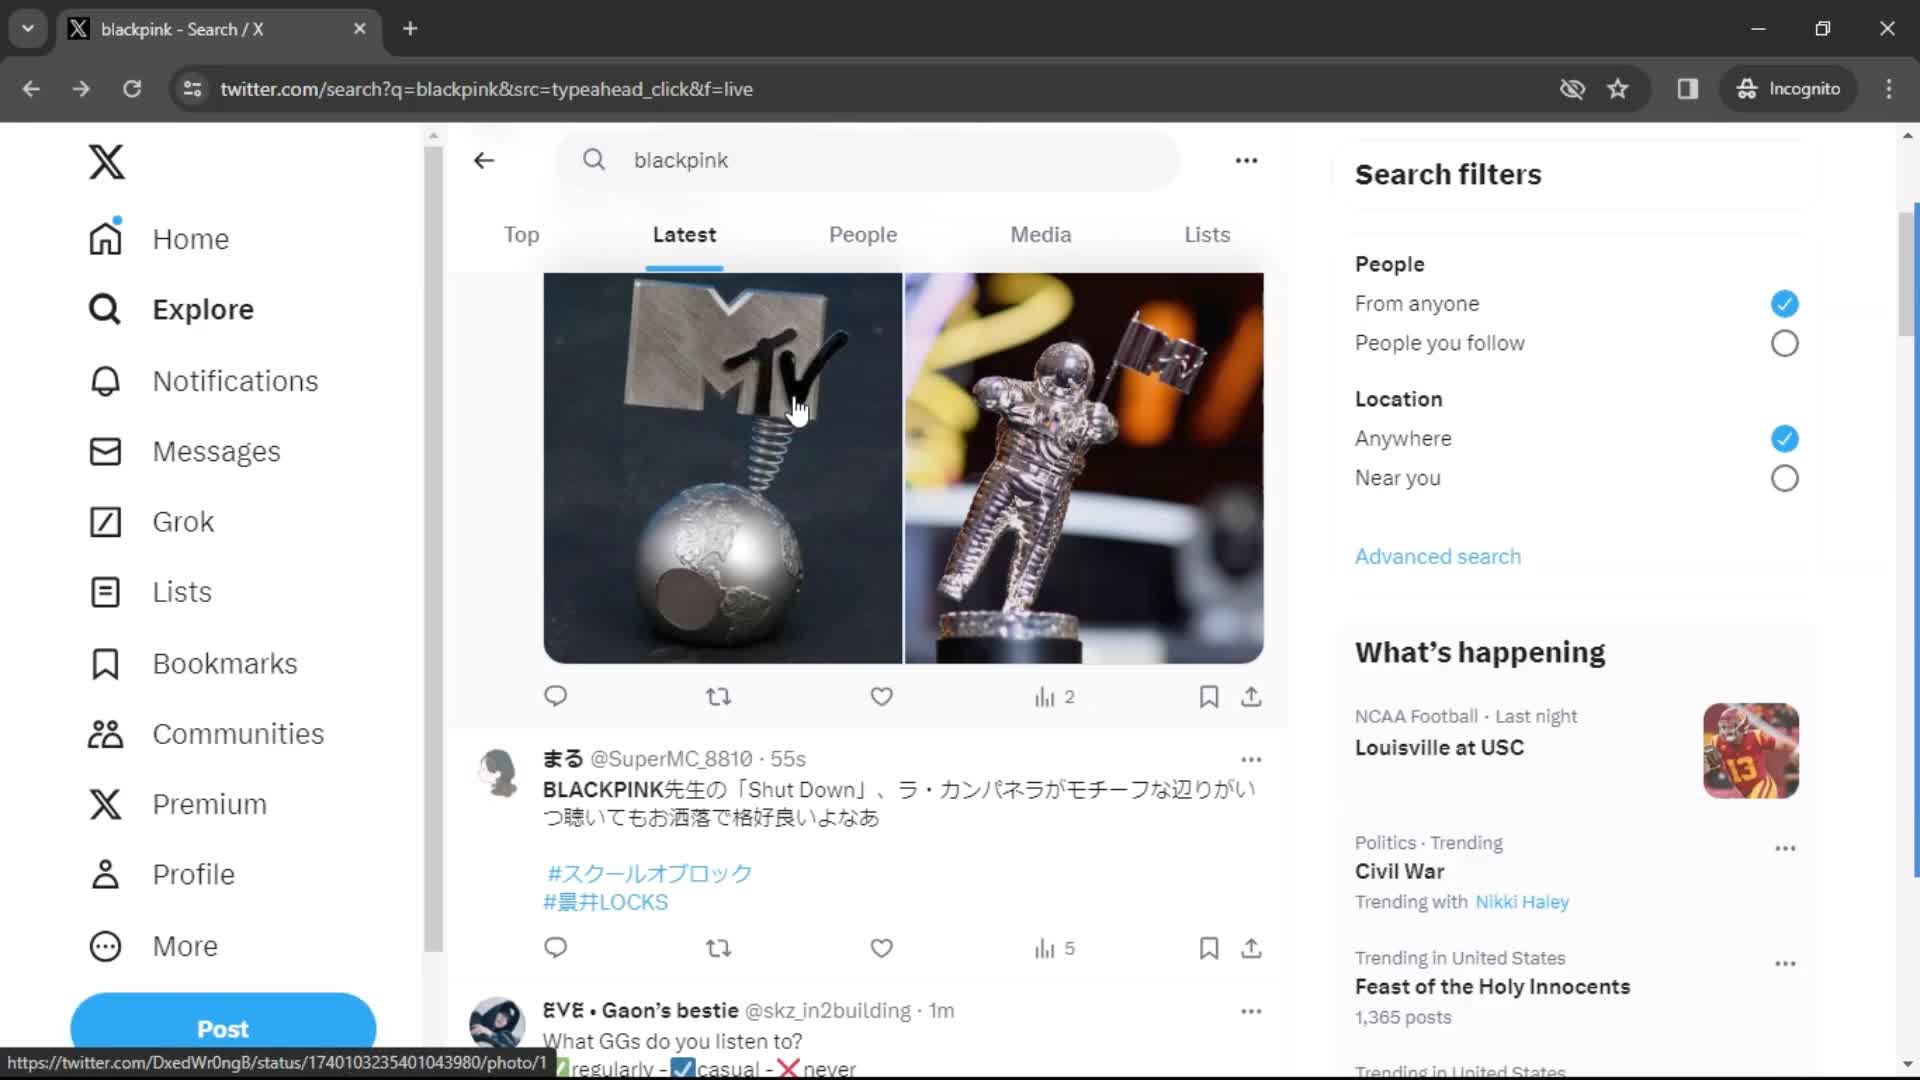
Task: Close the blackpink Search tab
Action: [x=360, y=29]
